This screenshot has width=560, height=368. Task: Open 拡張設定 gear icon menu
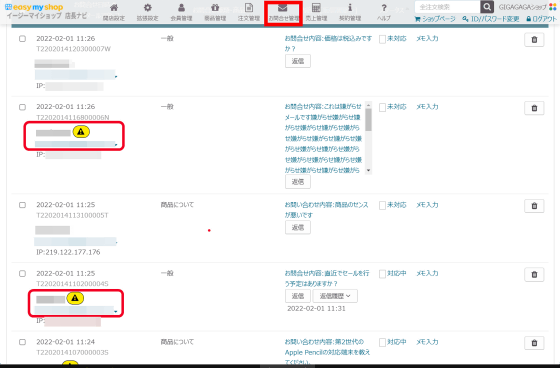[x=147, y=12]
